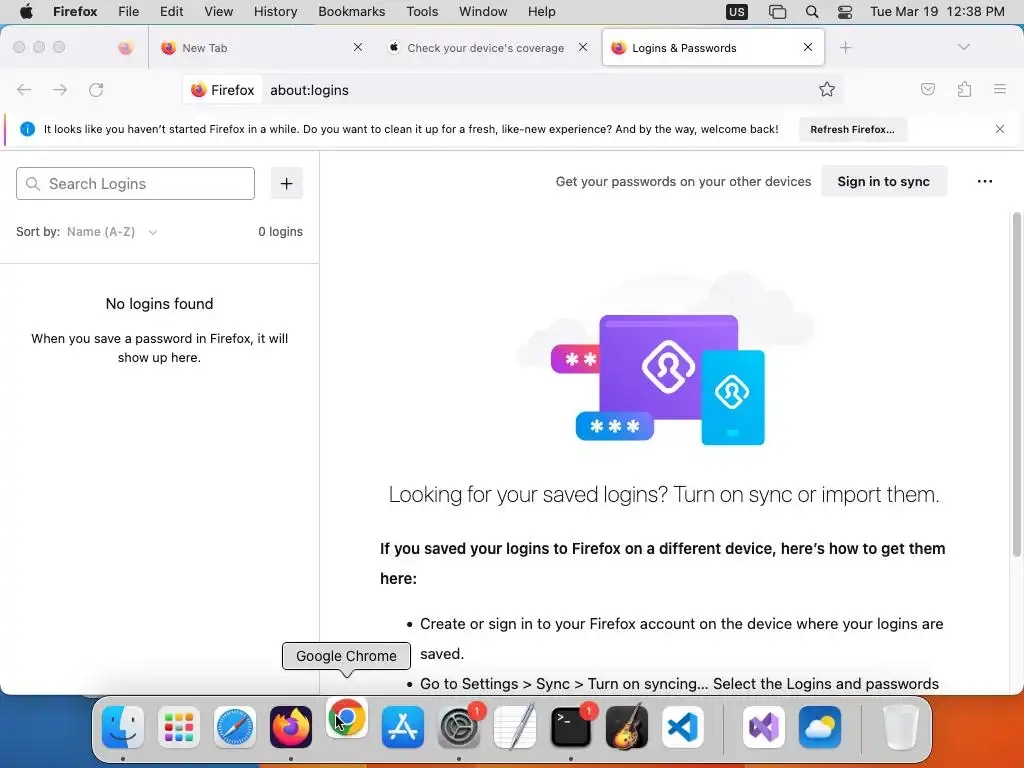
Task: Launch Safari from the Dock
Action: coord(235,727)
